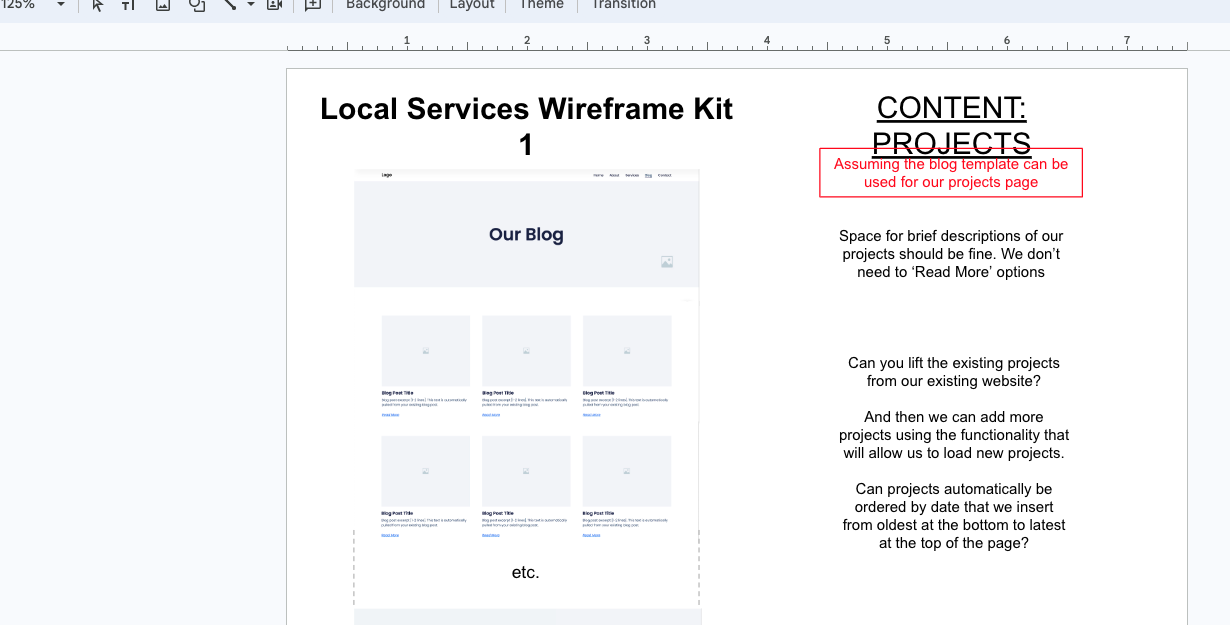Select the 'CONTENT: PROJECTS' heading
This screenshot has height=625, width=1230.
coord(951,124)
